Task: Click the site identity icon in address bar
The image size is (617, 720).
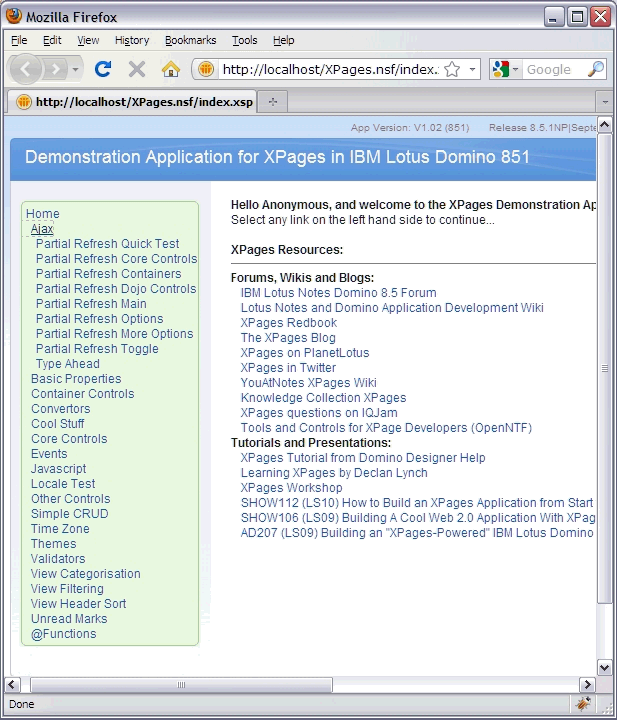Action: [x=206, y=69]
